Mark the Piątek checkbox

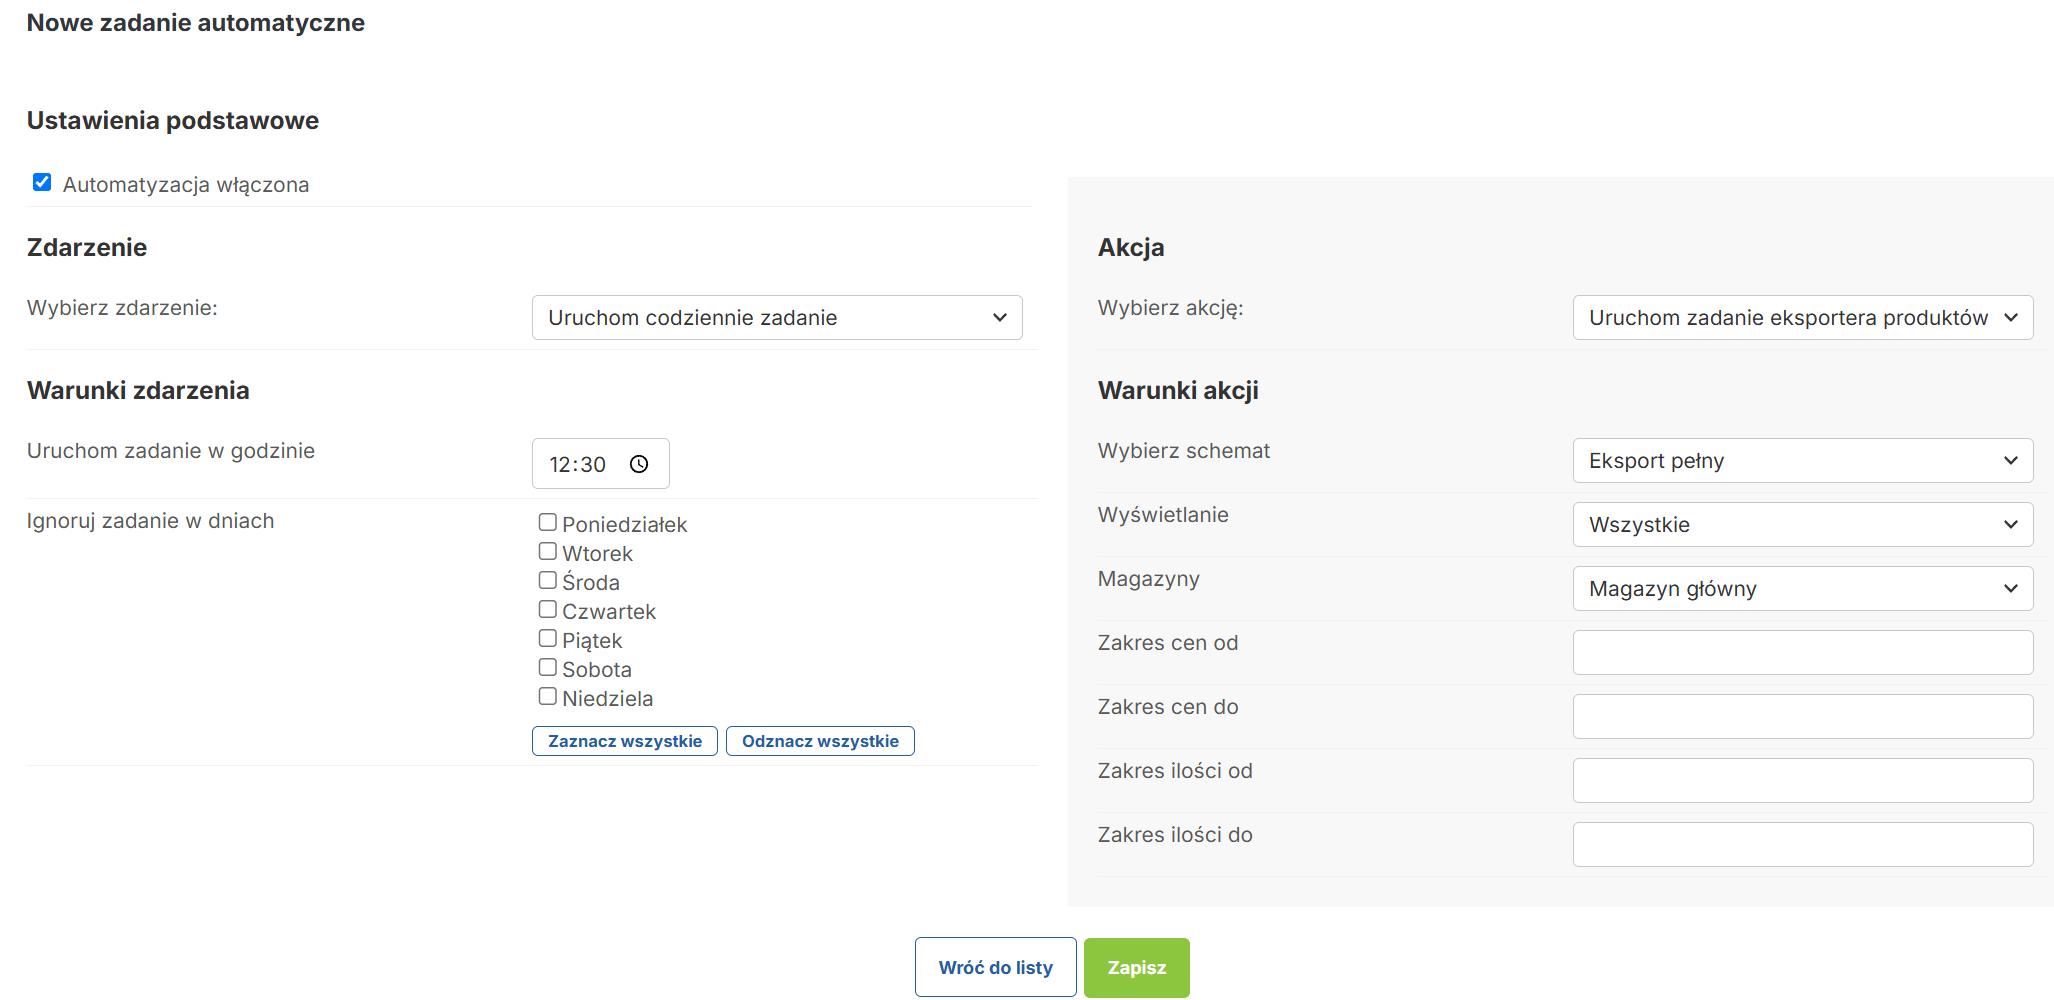[547, 638]
